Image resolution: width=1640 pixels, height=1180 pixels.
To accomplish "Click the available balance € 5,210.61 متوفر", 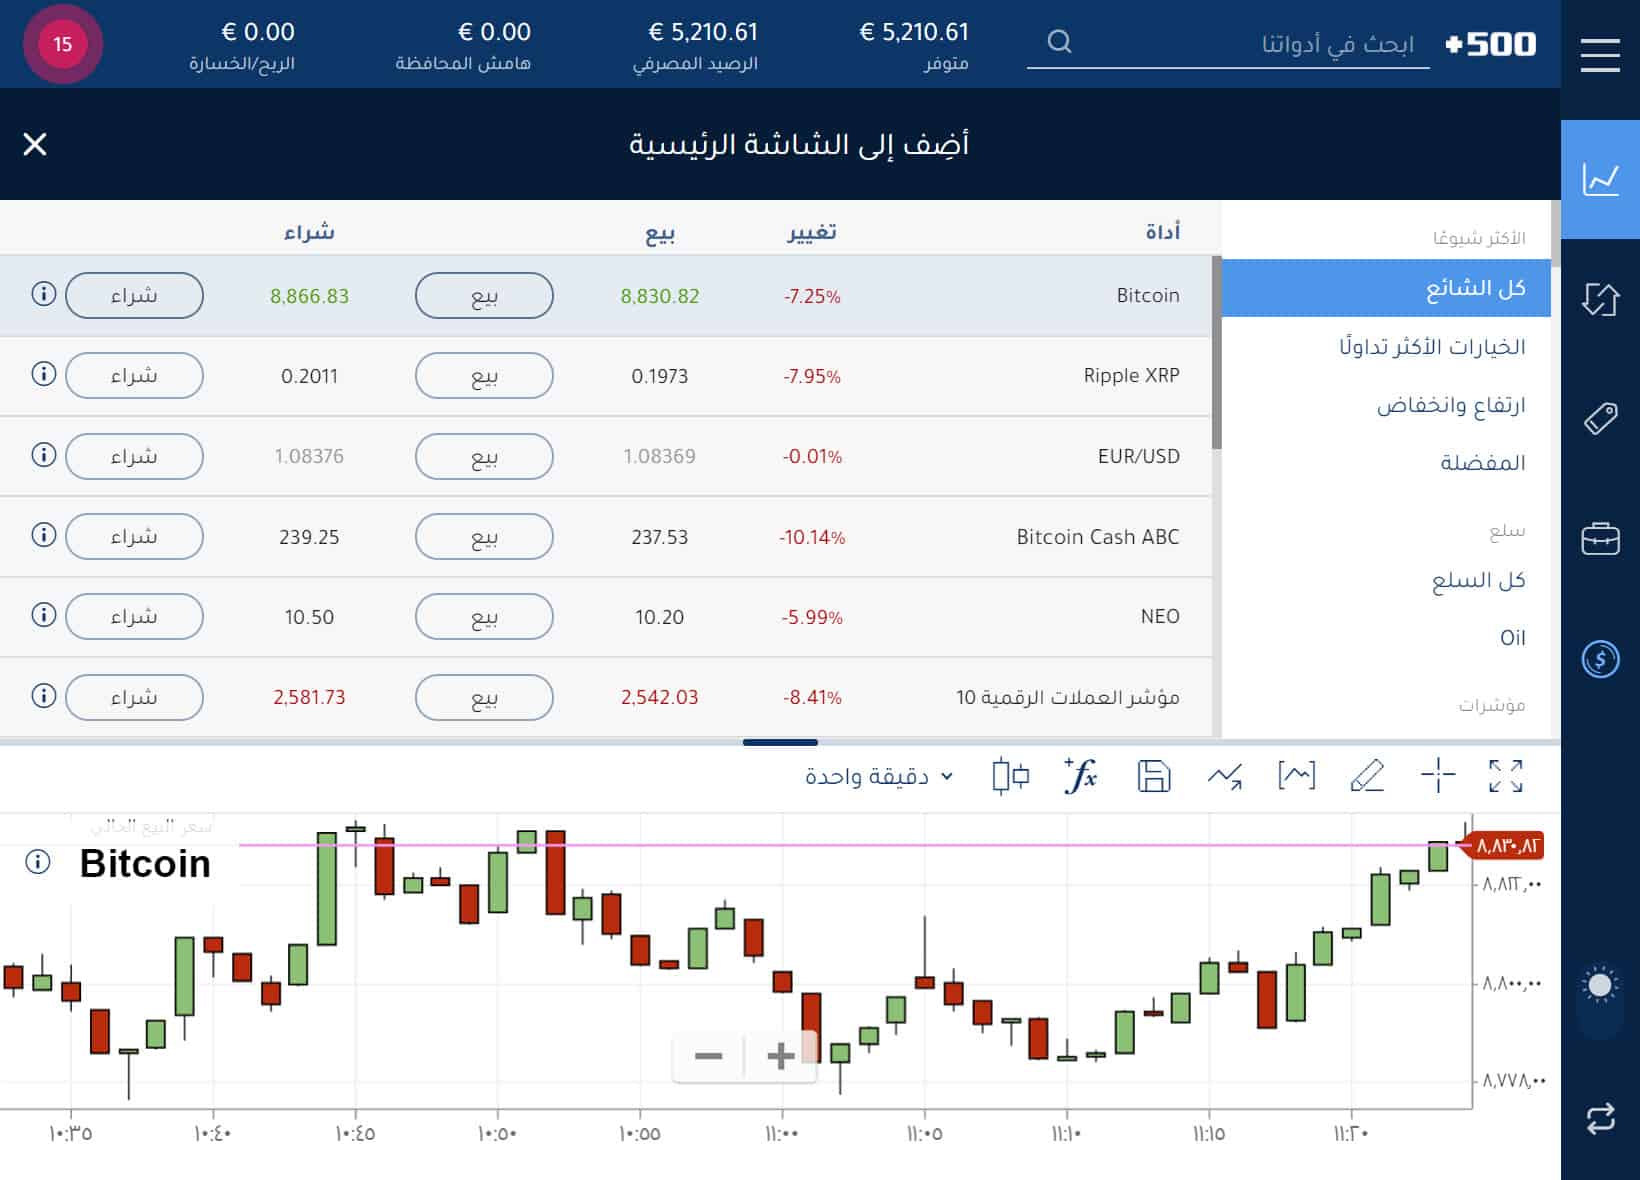I will point(914,45).
